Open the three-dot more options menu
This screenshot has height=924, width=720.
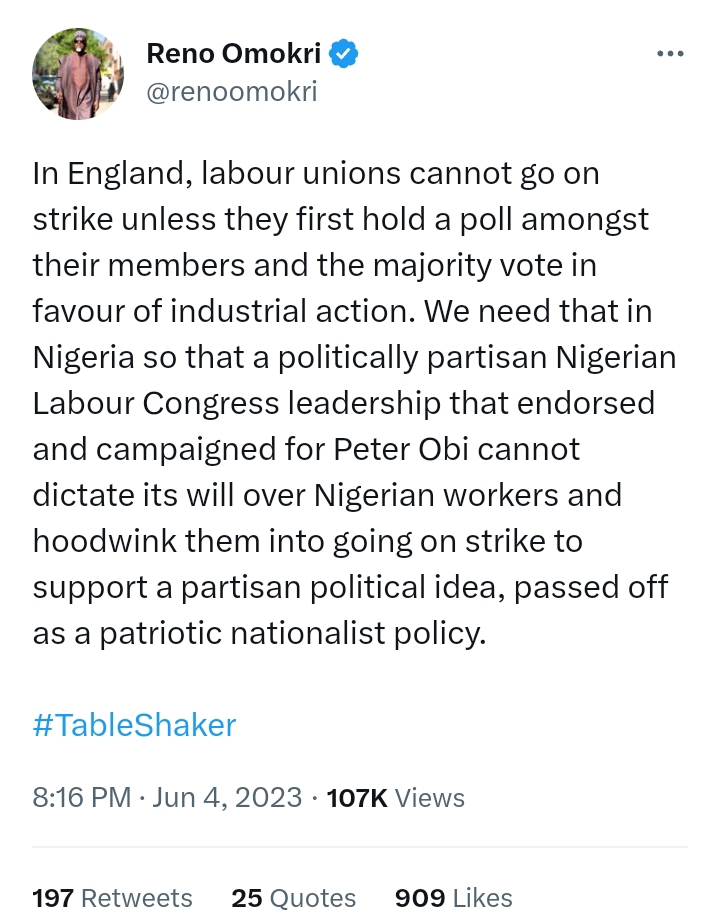(669, 54)
